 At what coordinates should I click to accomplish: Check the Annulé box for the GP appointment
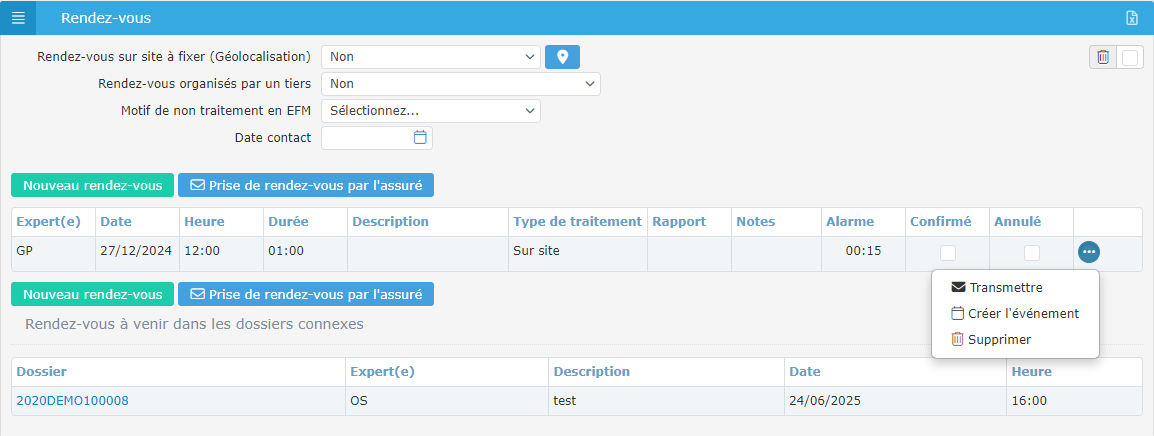click(1032, 253)
